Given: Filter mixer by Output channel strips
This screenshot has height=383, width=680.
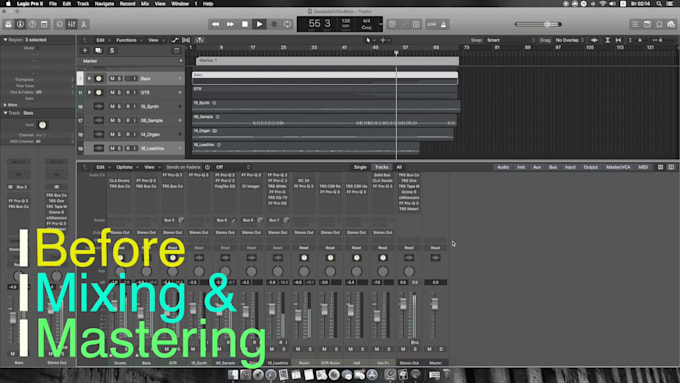Looking at the screenshot, I should tap(591, 167).
